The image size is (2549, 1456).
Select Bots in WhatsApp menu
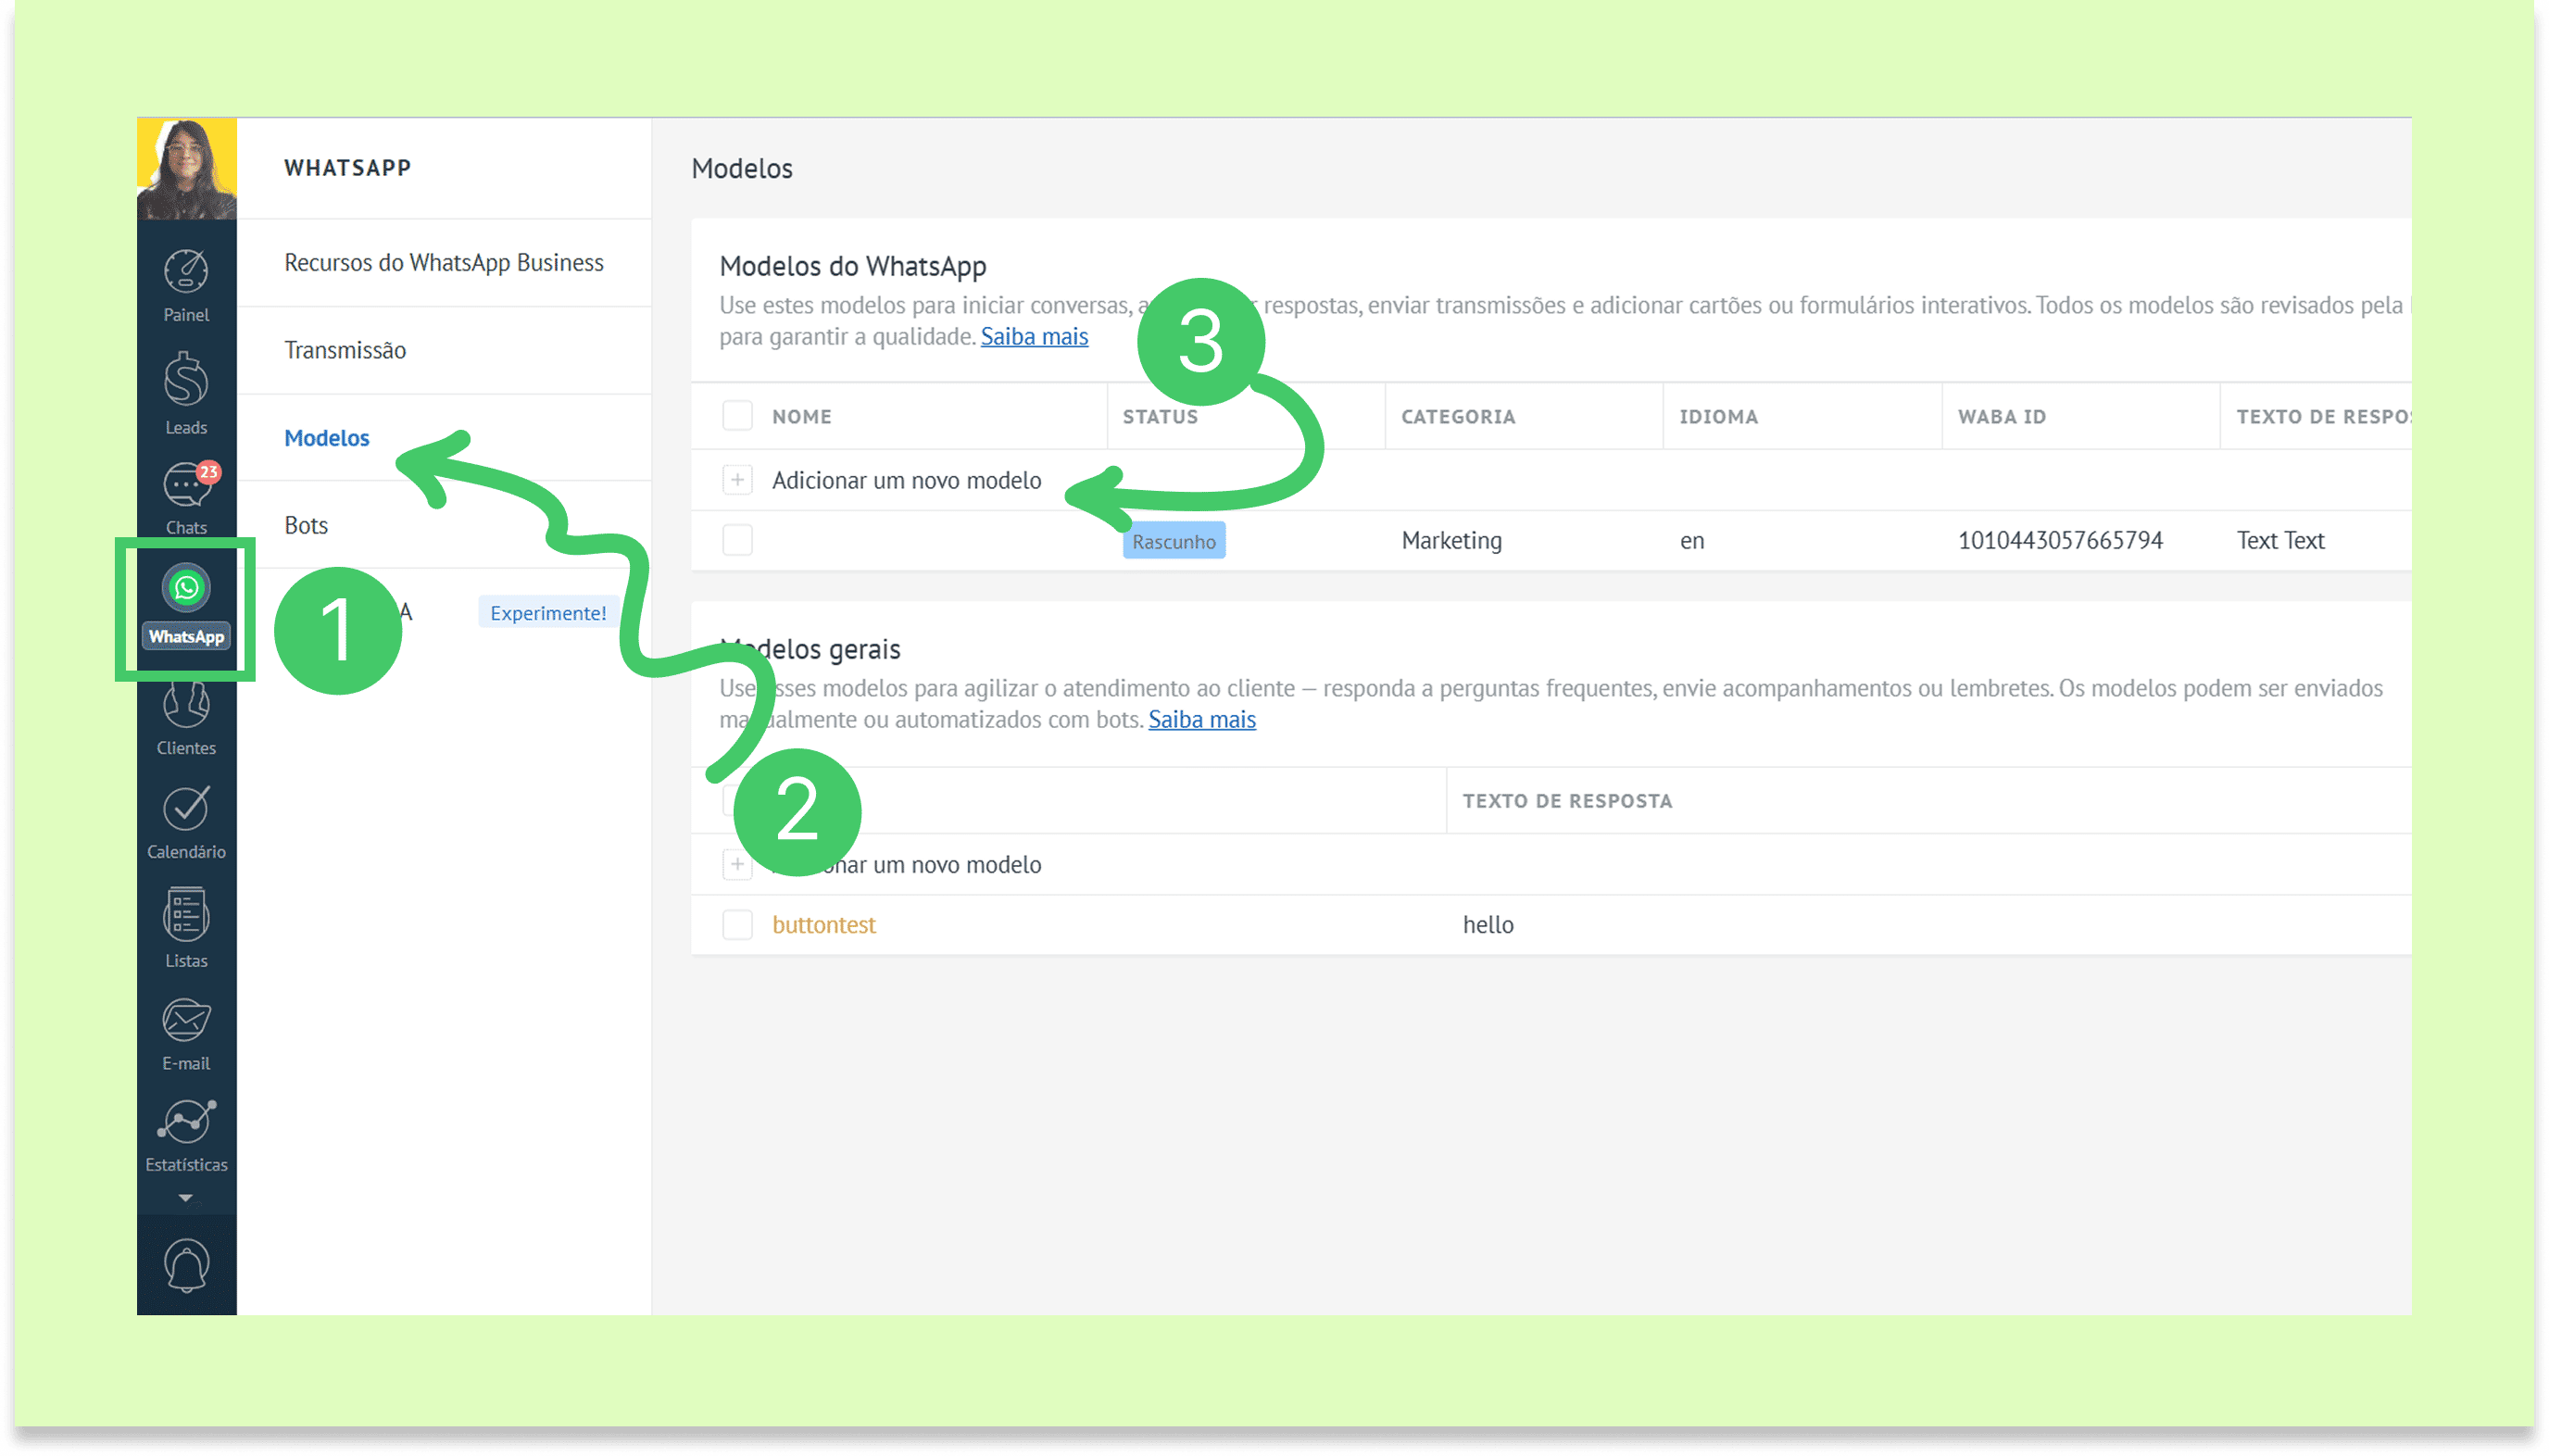(306, 525)
